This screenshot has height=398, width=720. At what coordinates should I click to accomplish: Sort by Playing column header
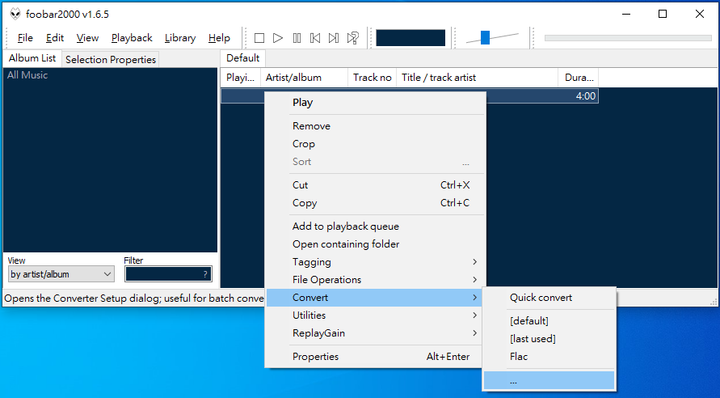(x=240, y=78)
